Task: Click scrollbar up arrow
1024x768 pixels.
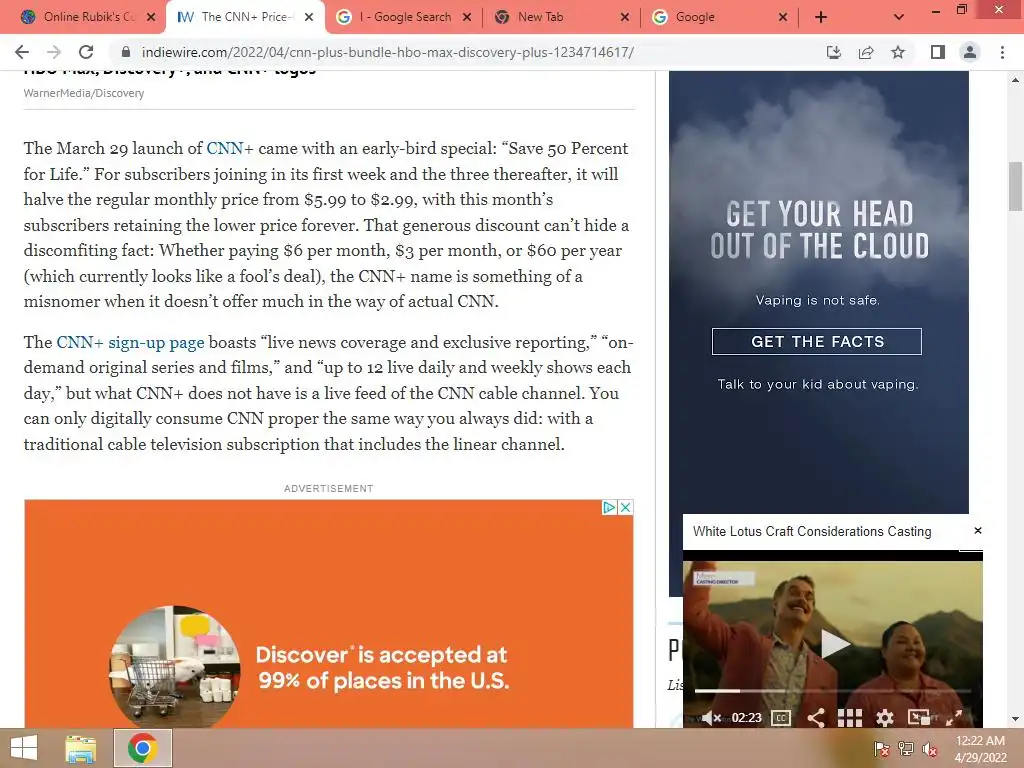Action: (1015, 80)
